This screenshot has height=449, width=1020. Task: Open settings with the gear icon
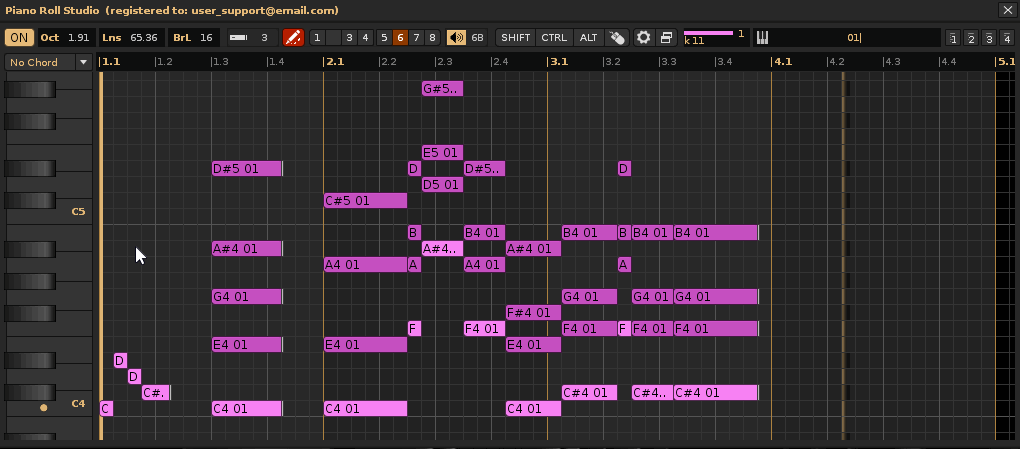pyautogui.click(x=644, y=38)
